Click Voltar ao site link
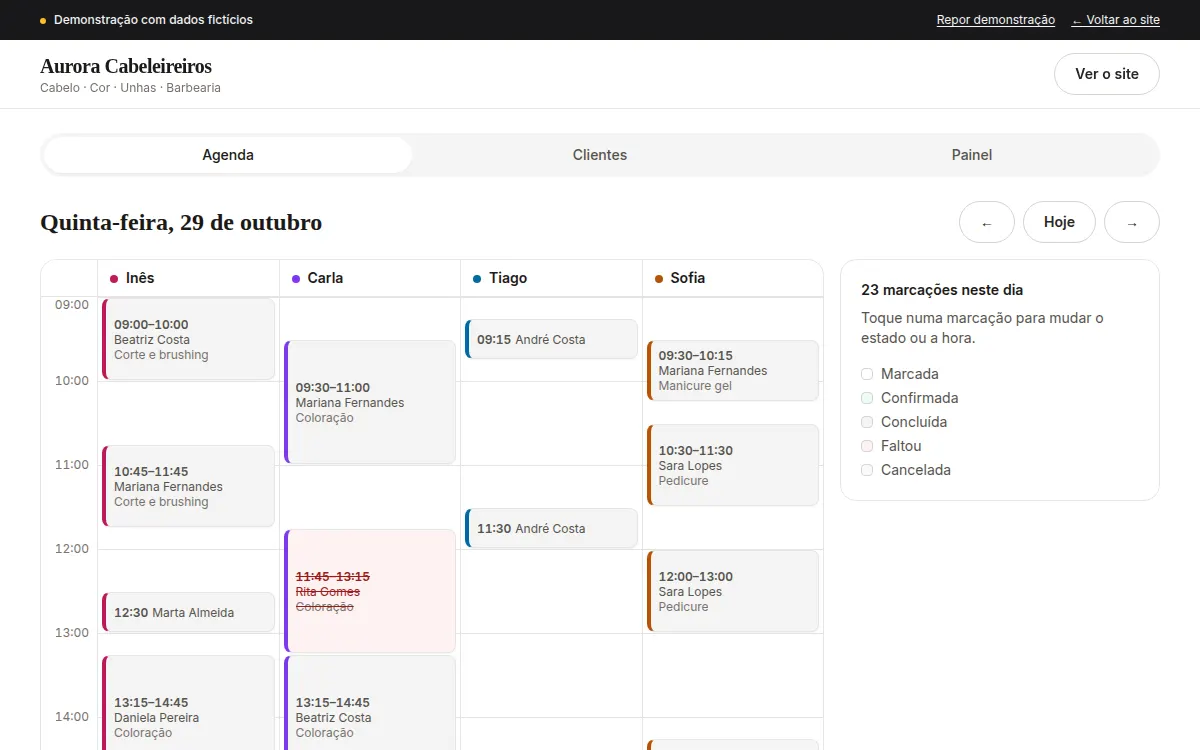 pos(1115,20)
